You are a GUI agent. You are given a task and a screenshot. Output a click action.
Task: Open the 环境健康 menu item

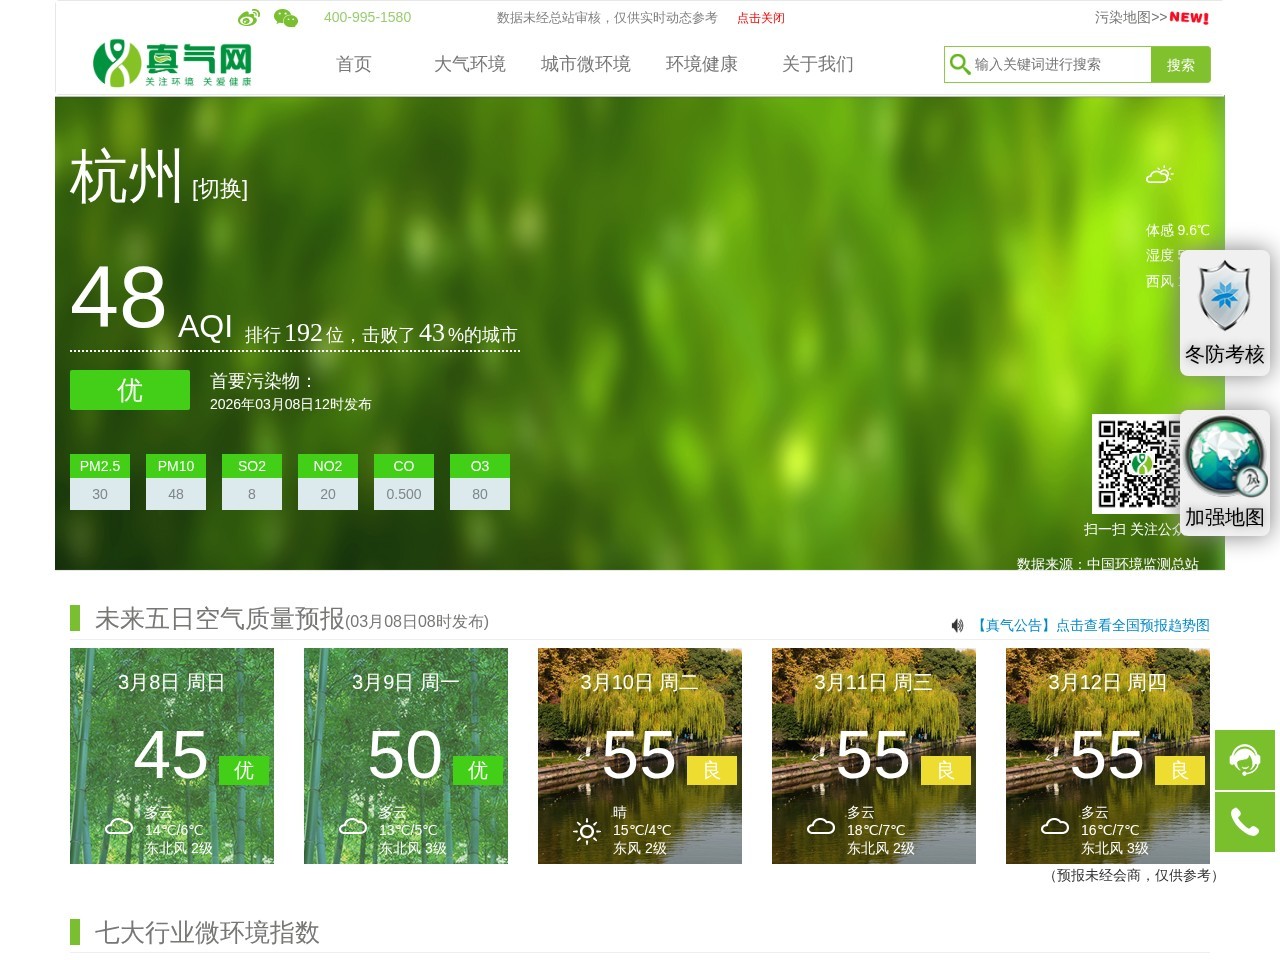point(701,64)
